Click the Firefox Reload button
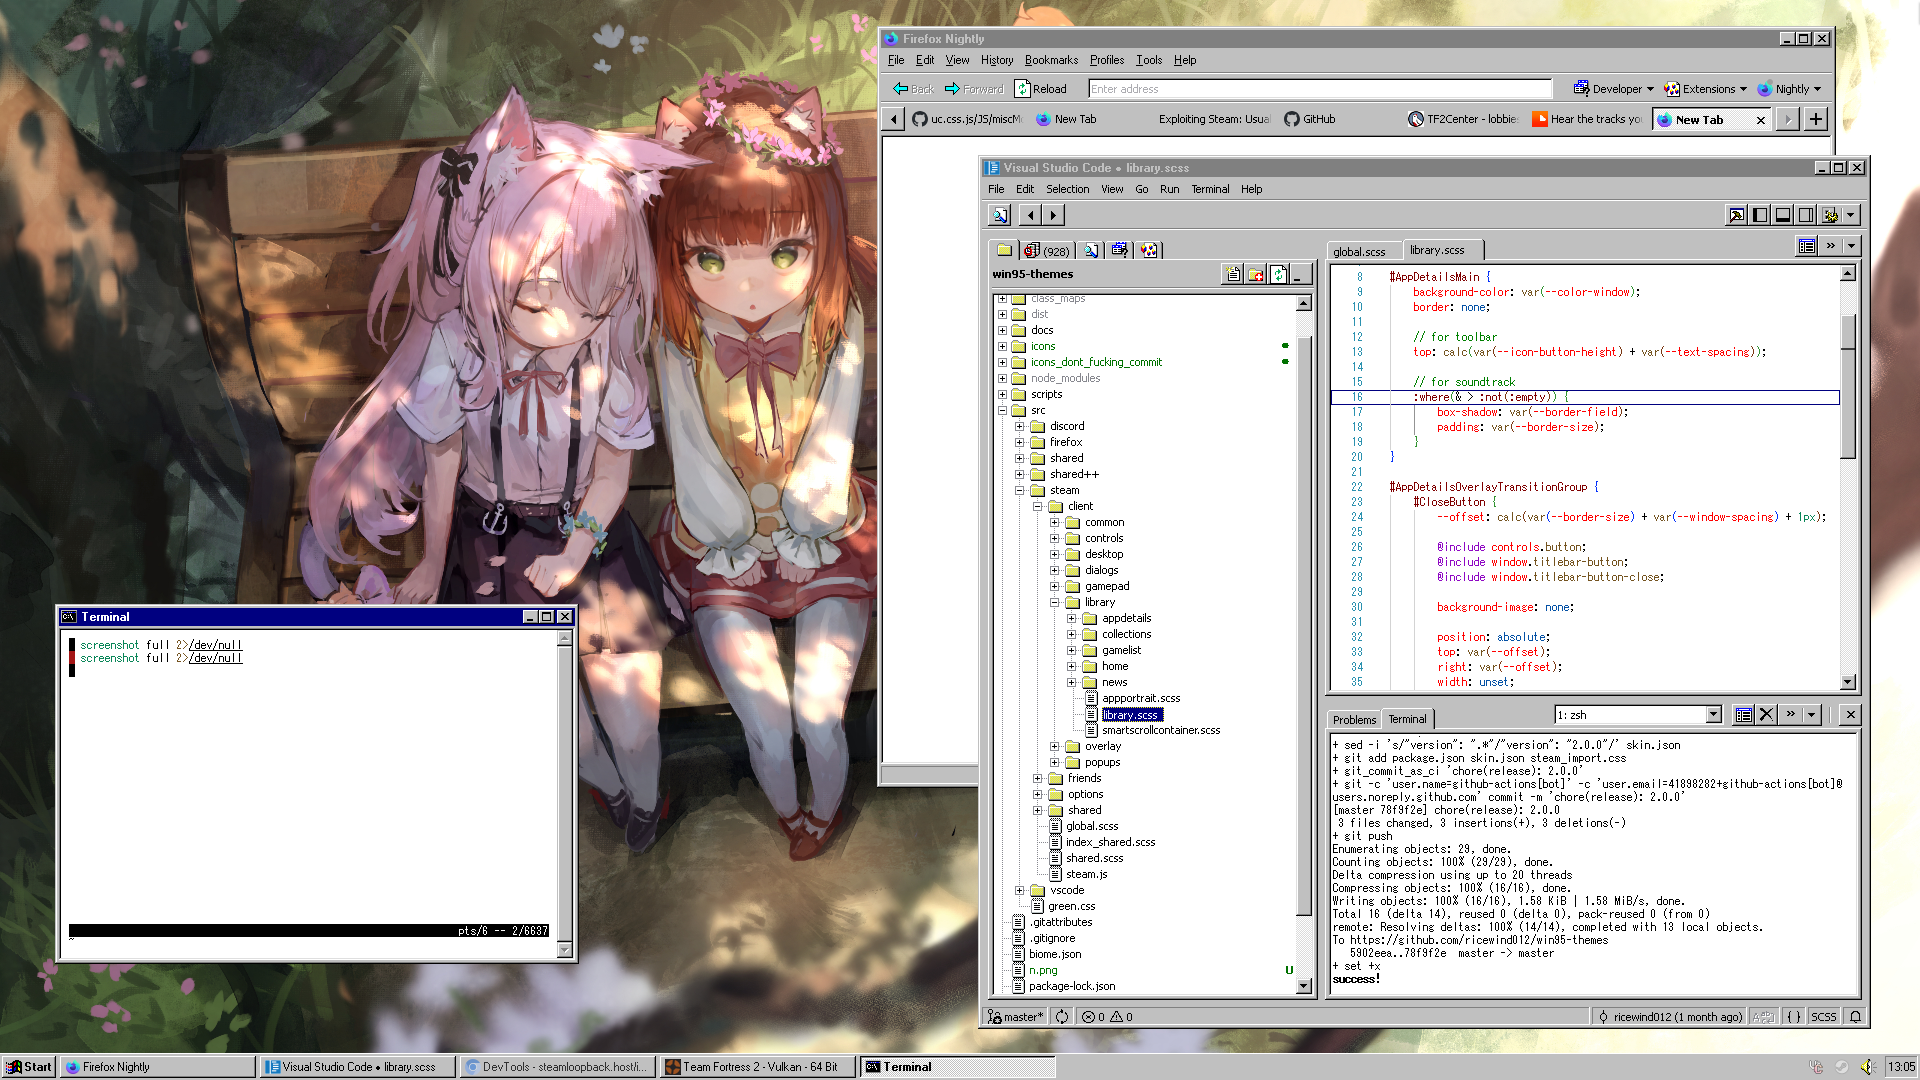The height and width of the screenshot is (1080, 1920). [1041, 89]
